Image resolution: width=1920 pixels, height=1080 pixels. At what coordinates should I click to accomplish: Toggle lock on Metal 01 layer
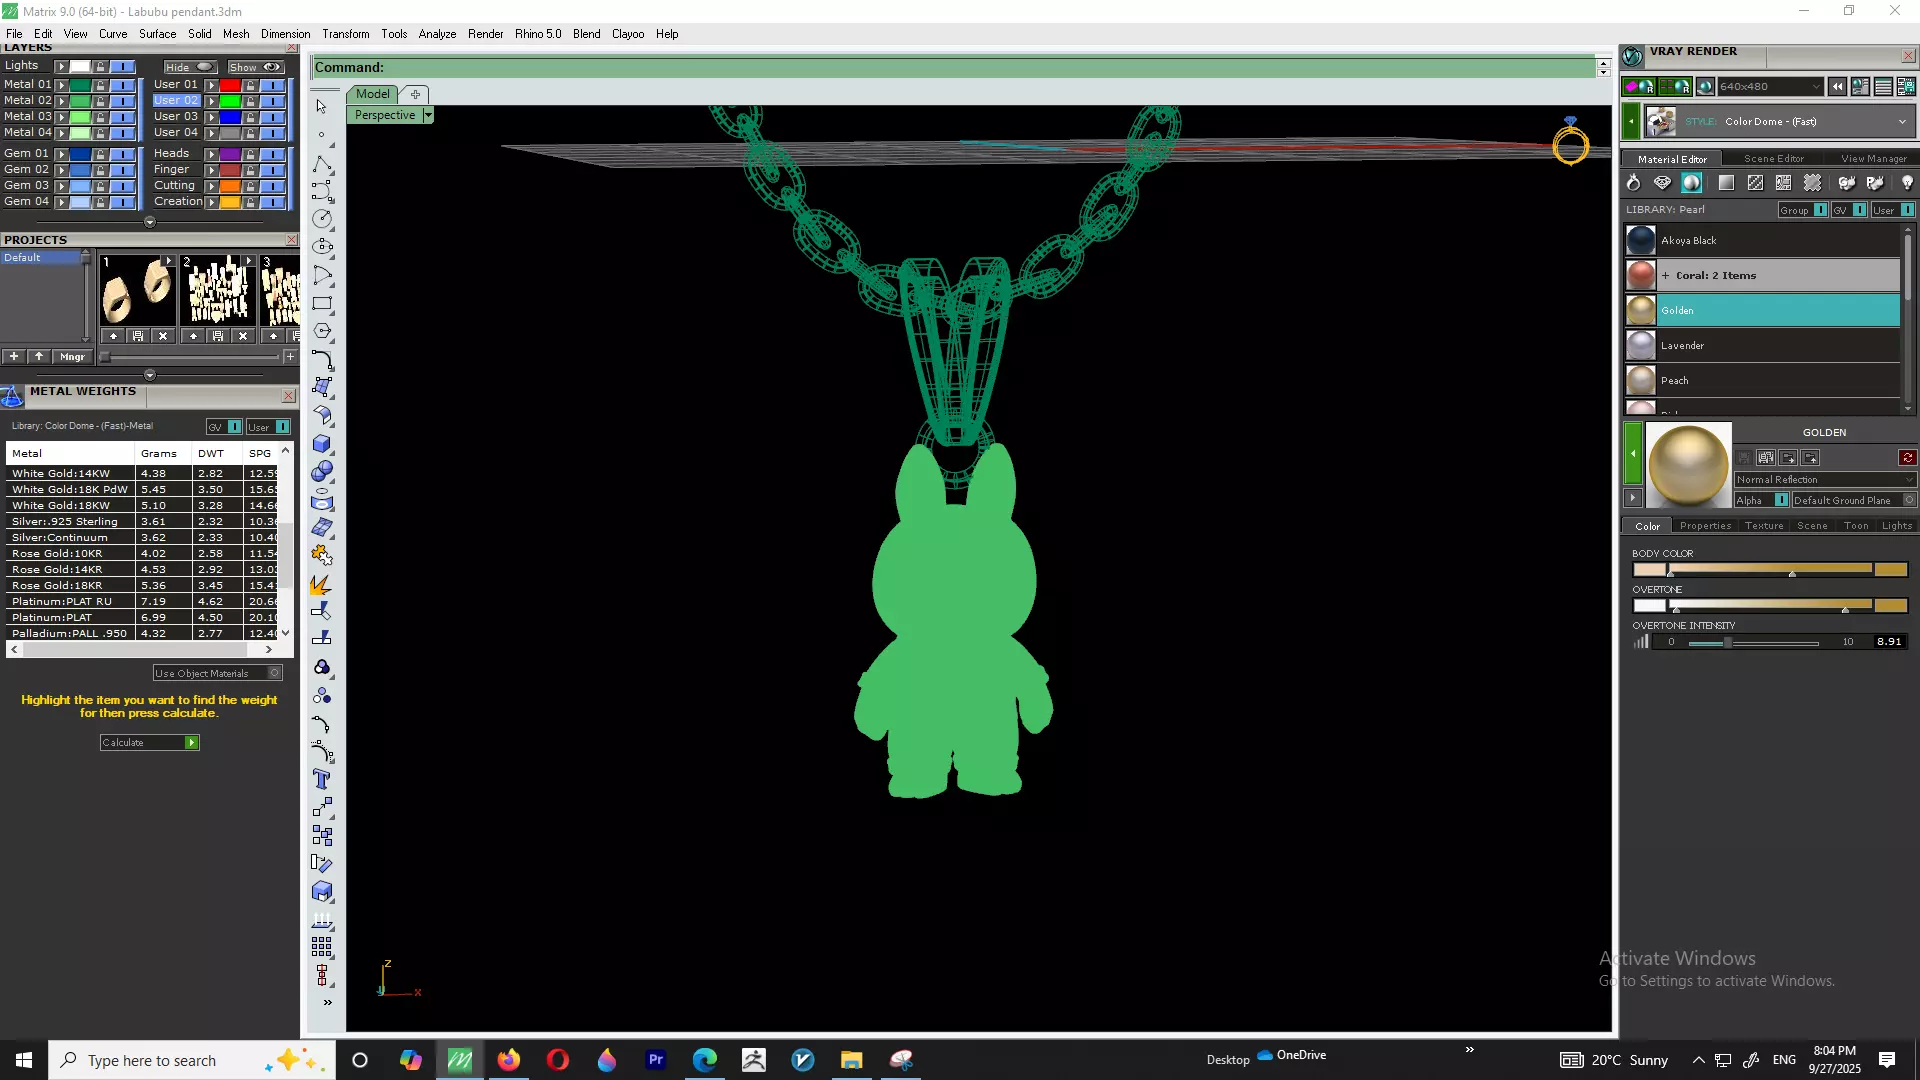click(x=100, y=85)
